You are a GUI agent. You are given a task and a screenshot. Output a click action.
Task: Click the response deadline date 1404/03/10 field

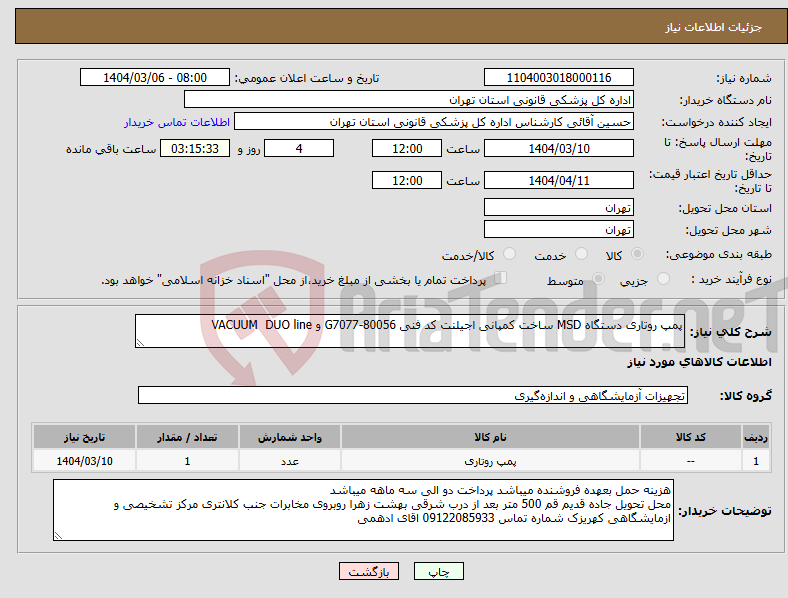[x=559, y=149]
